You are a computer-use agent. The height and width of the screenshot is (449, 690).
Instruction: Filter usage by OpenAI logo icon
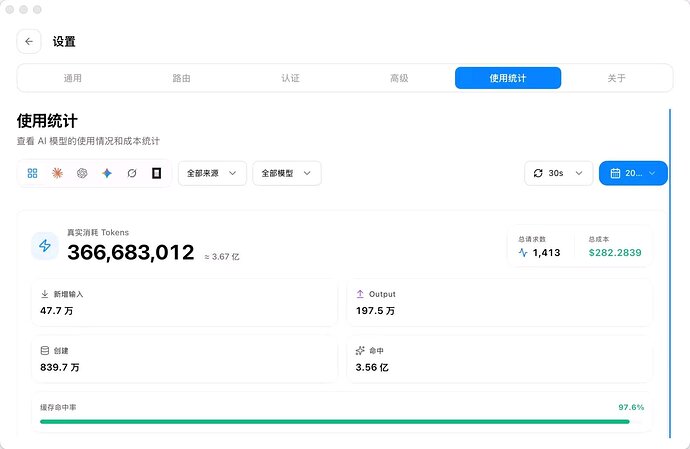click(x=82, y=173)
